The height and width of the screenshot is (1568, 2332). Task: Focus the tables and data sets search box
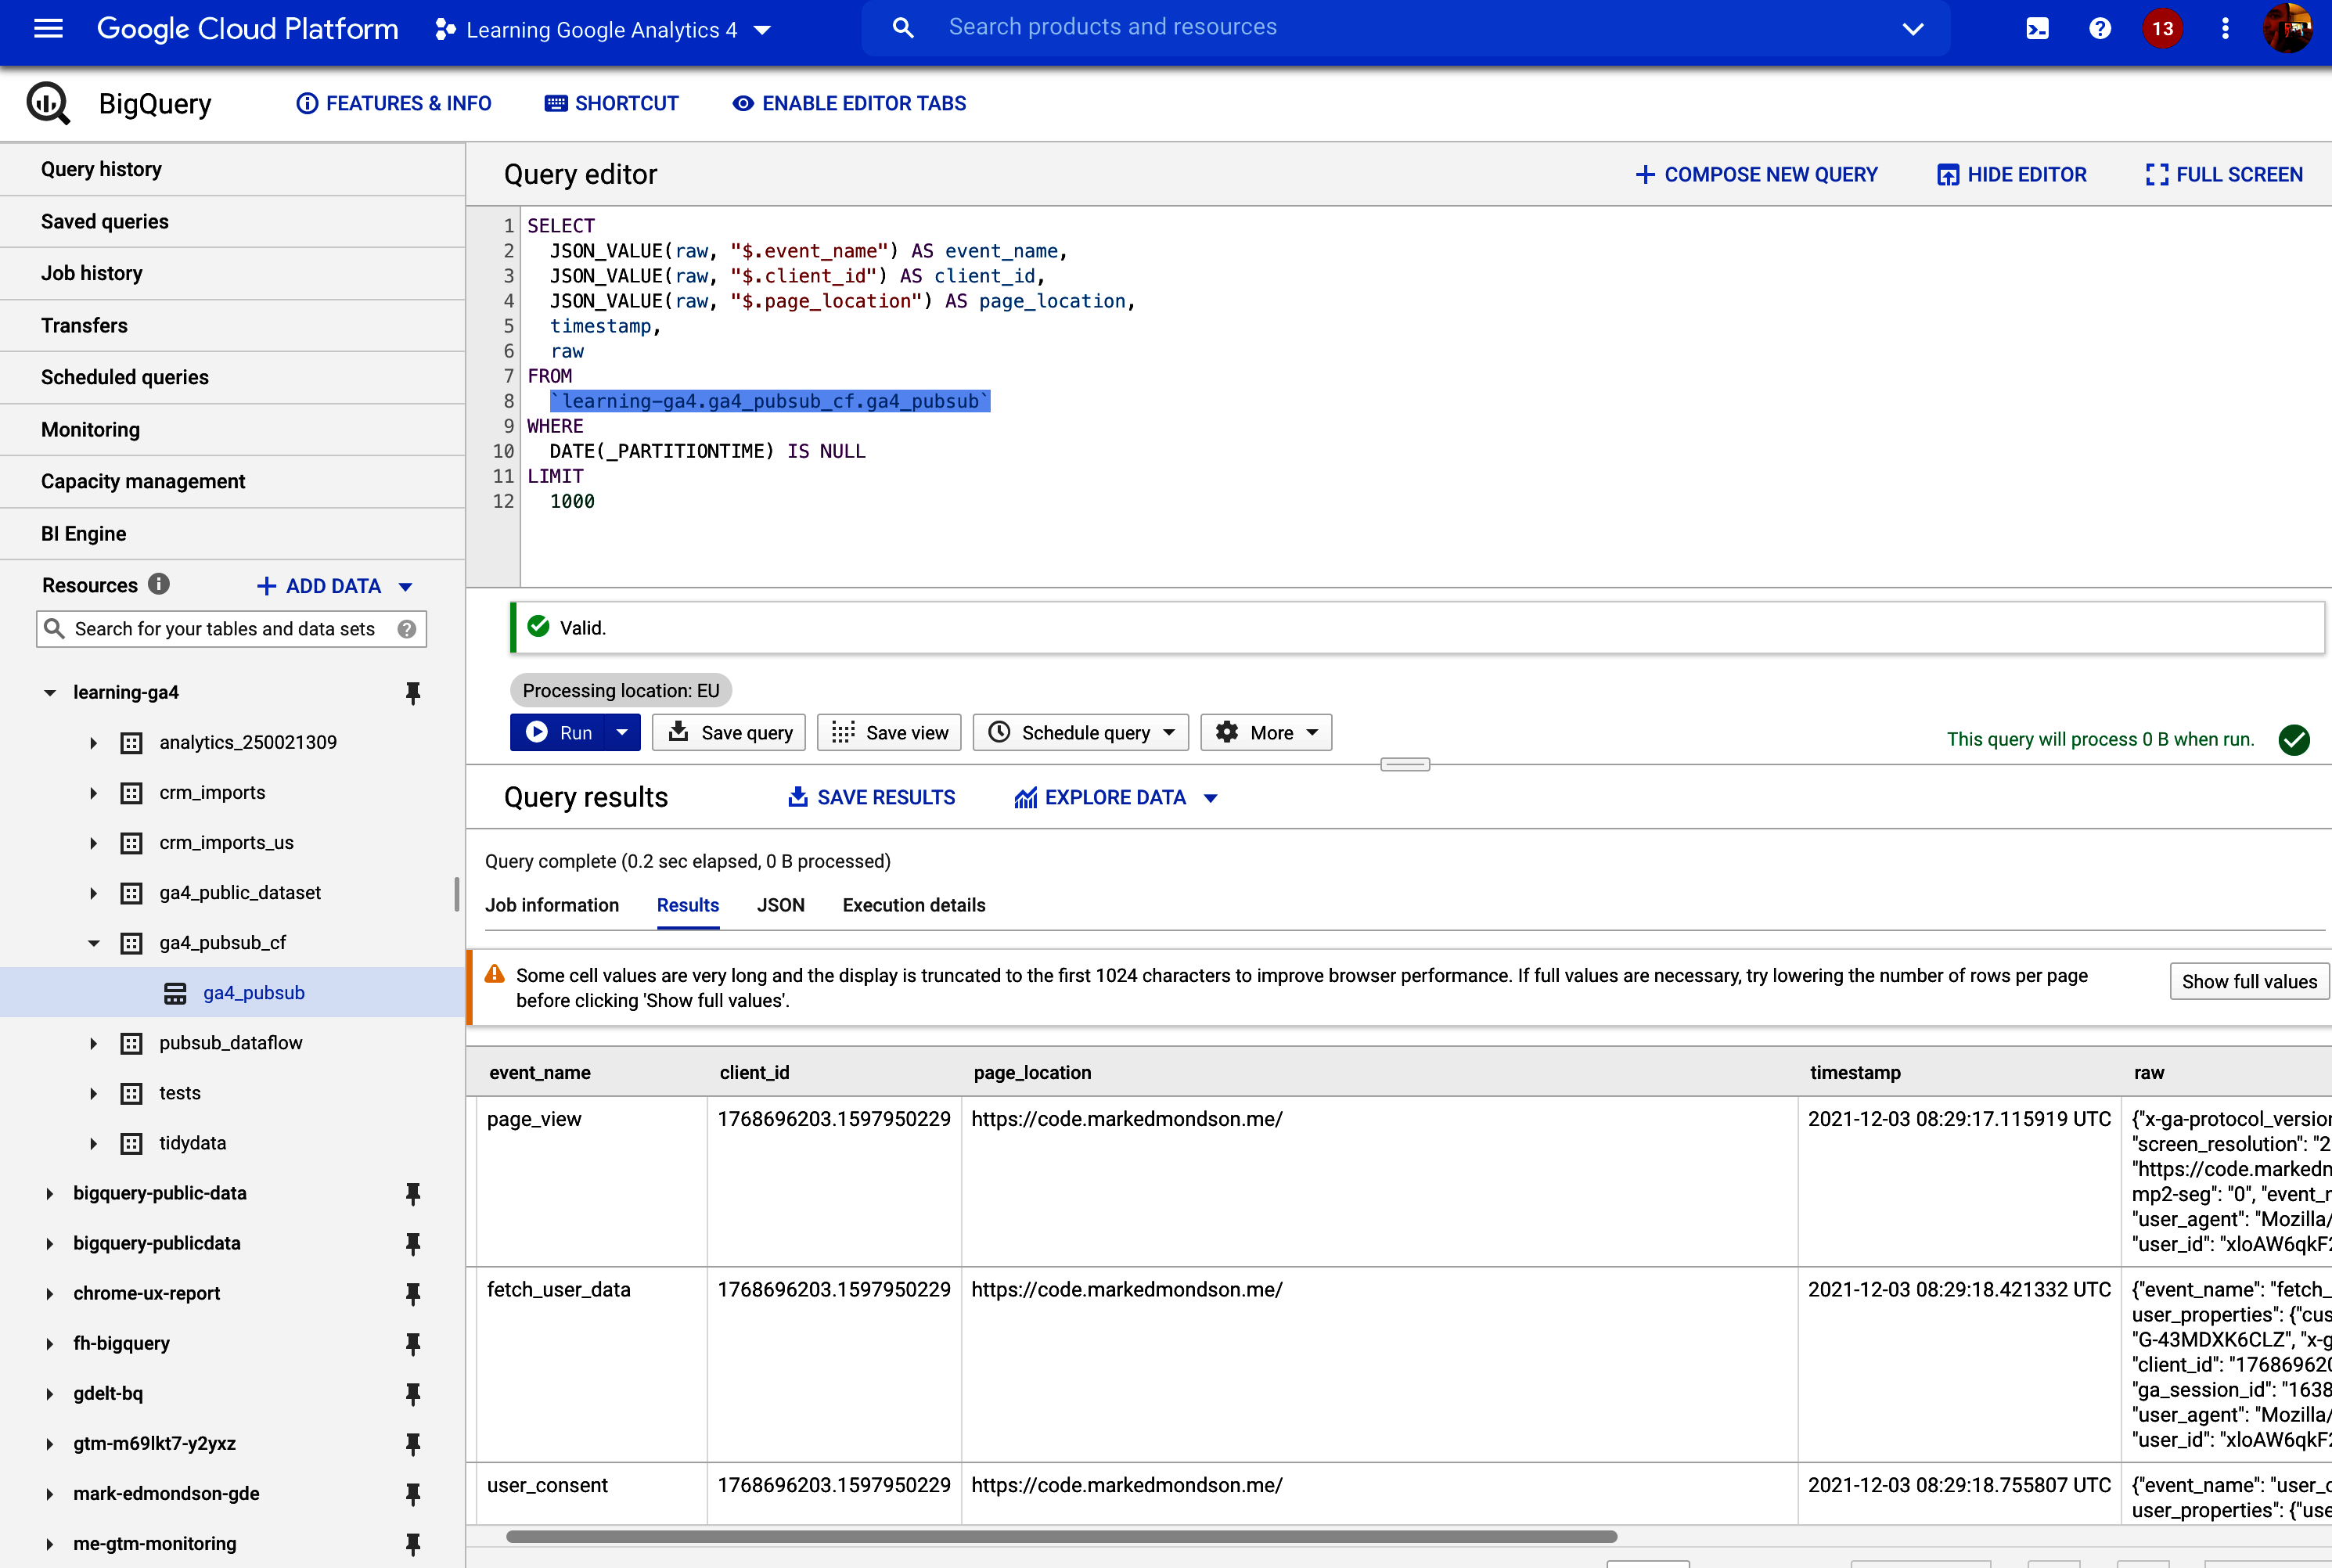231,629
